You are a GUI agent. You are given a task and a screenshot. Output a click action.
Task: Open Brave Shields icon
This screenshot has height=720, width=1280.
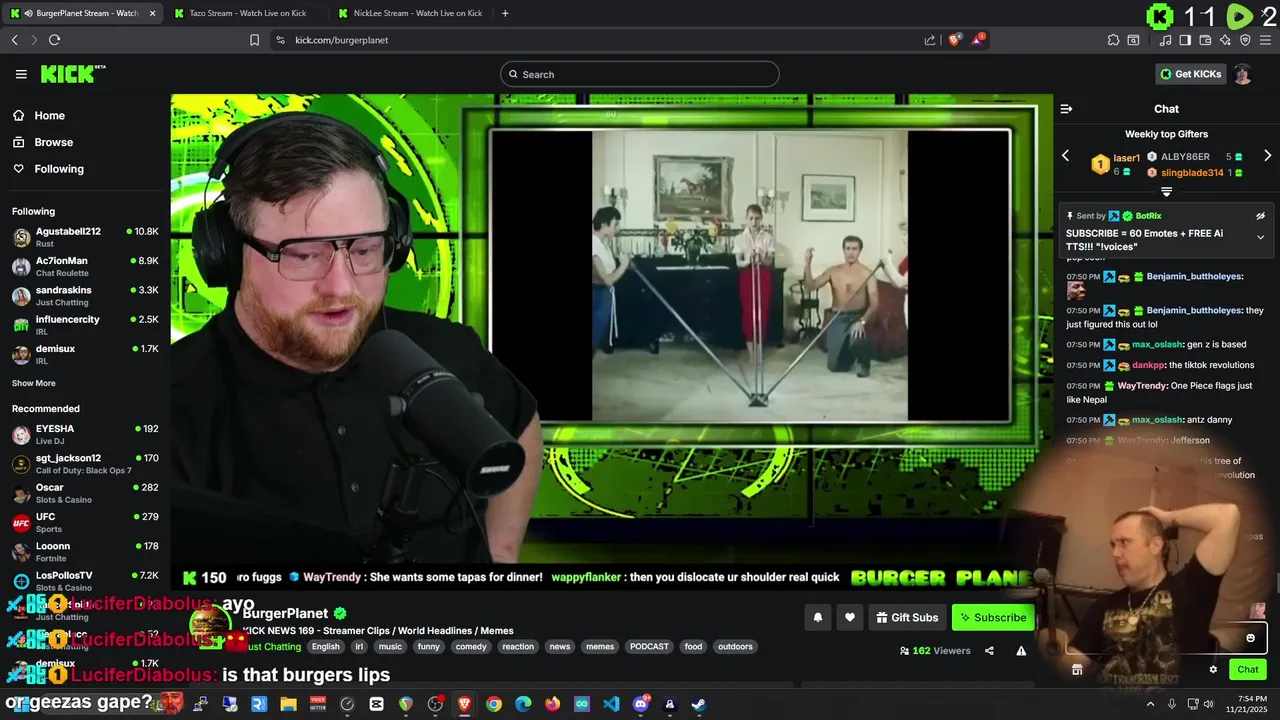click(955, 40)
